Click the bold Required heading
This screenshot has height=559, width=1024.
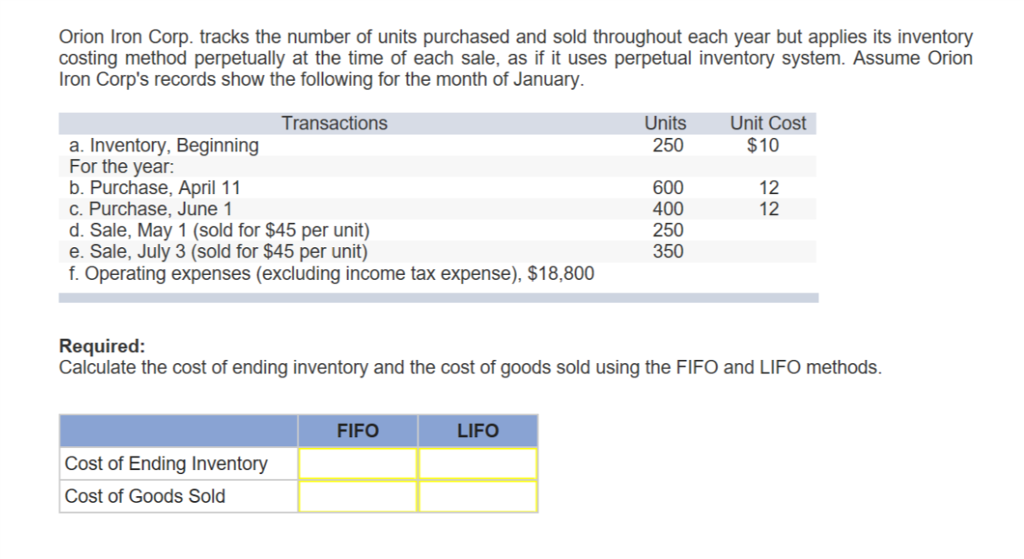102,346
